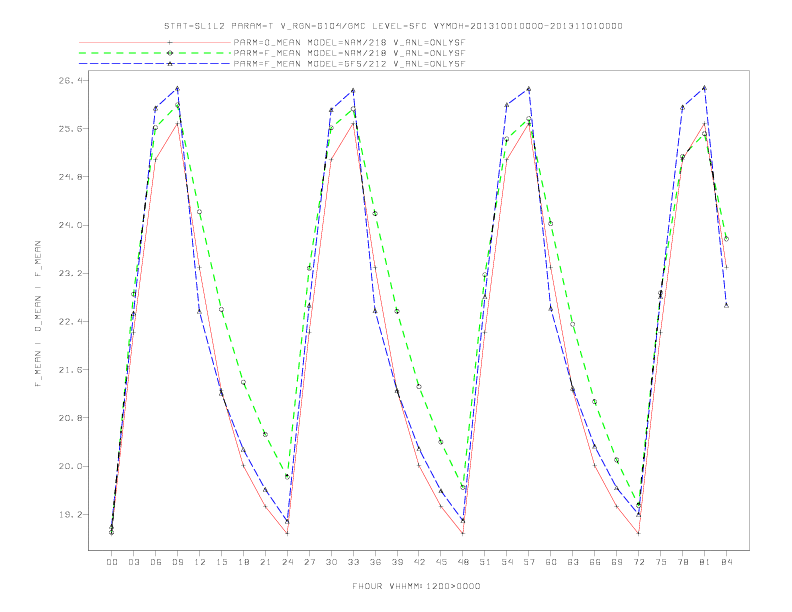Viewport: 792px width, 612px height.
Task: Click the red legend line plus marker
Action: [x=170, y=42]
